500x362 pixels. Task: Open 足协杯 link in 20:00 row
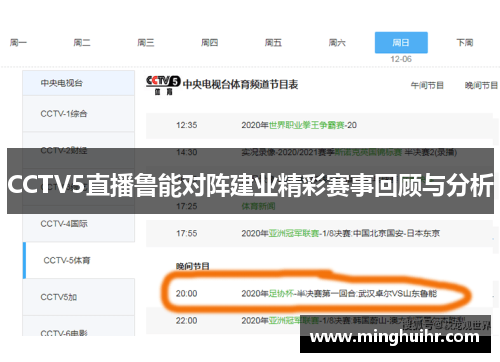tap(281, 294)
